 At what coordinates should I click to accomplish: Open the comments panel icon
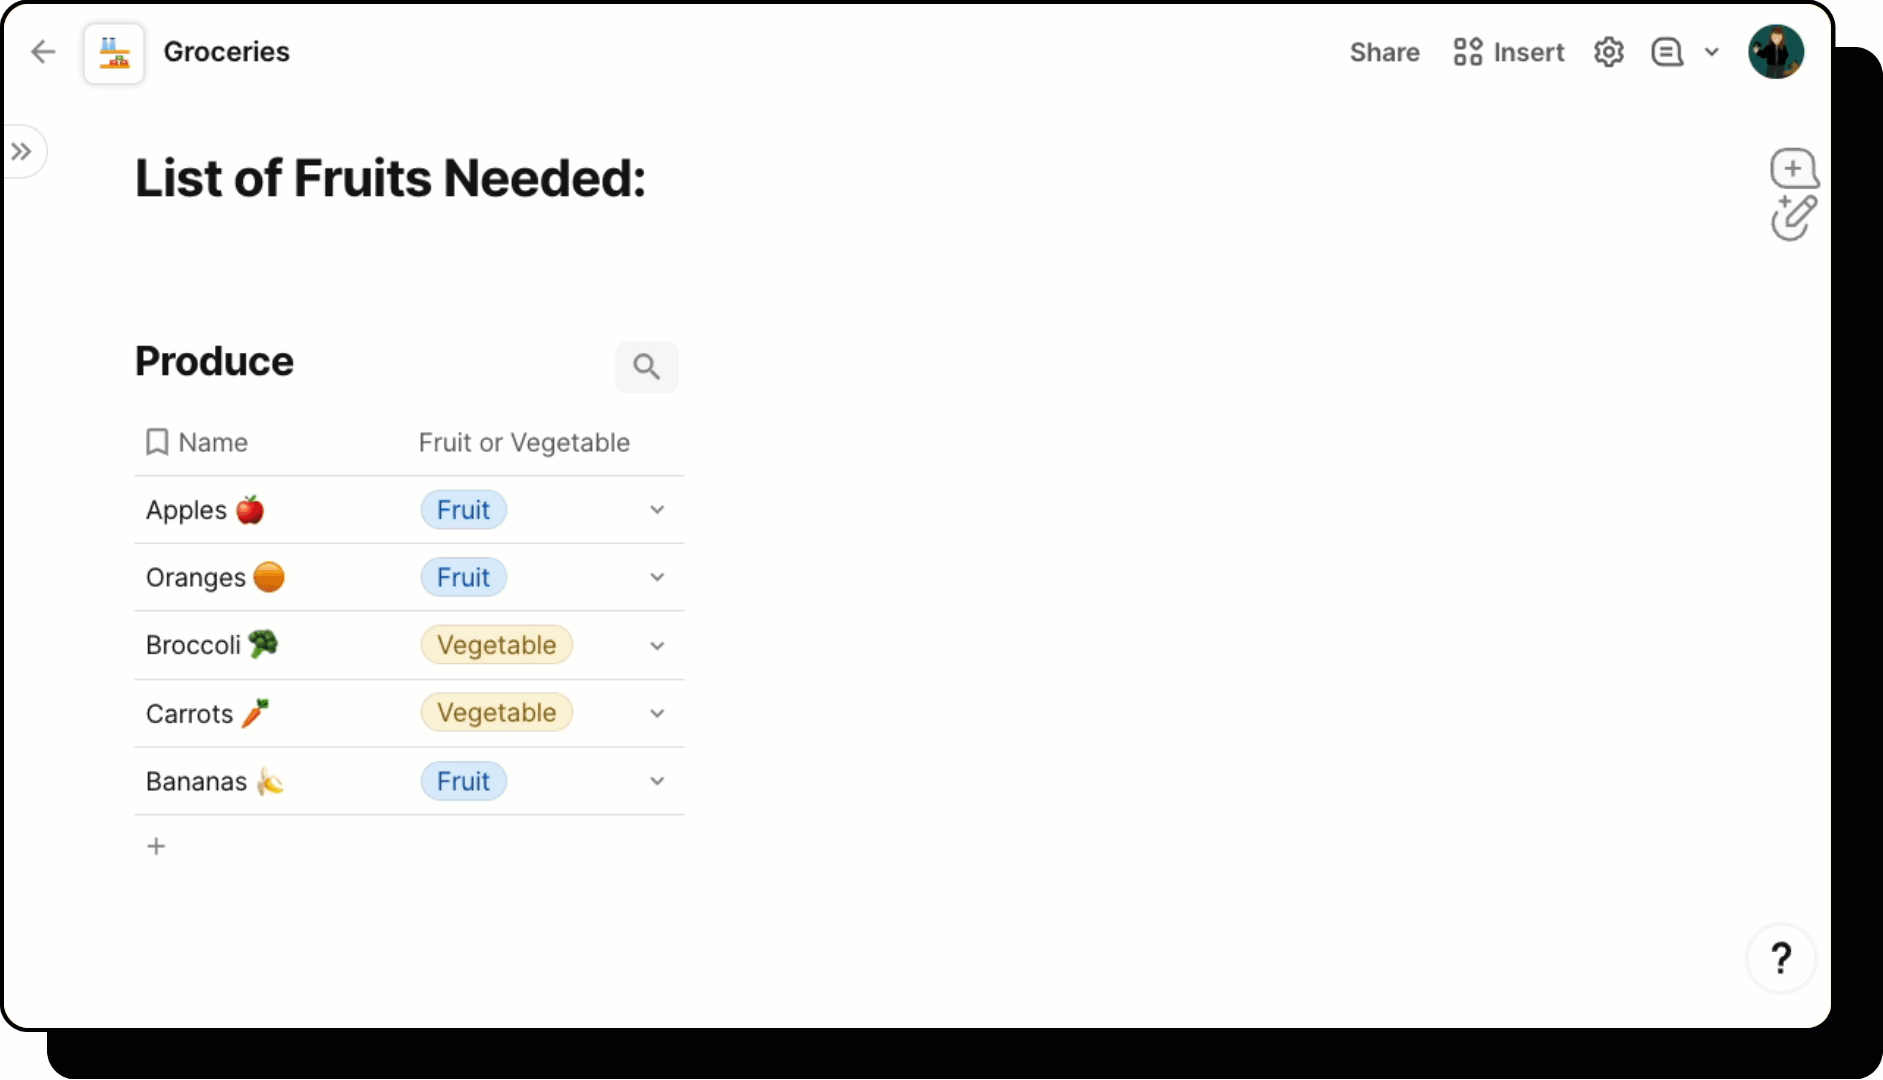[x=1667, y=52]
